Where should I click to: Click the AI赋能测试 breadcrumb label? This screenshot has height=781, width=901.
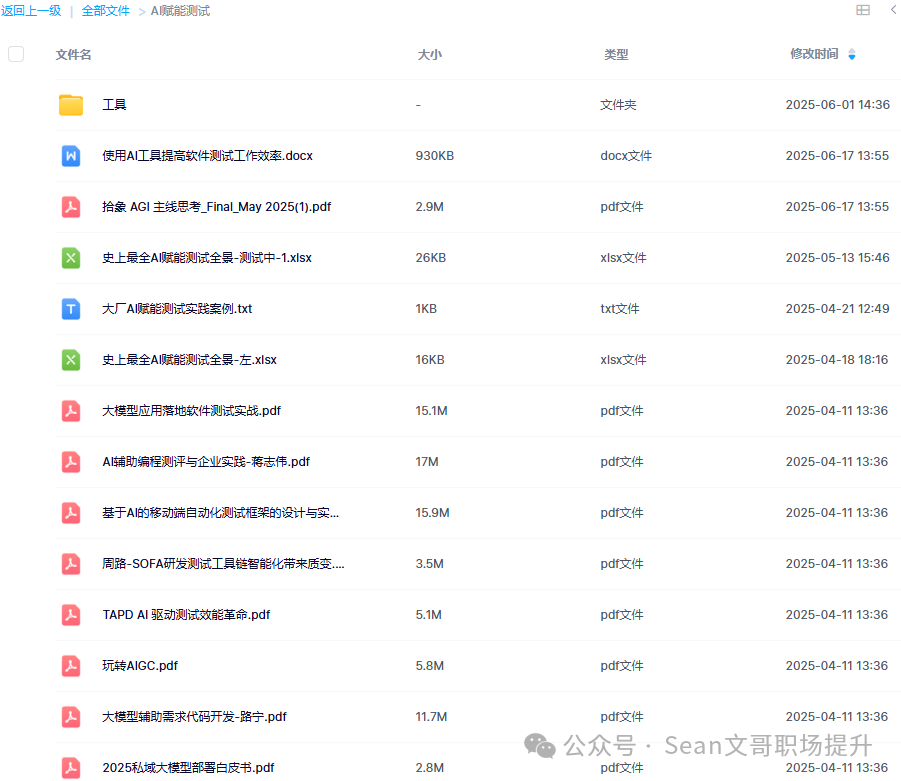(180, 11)
